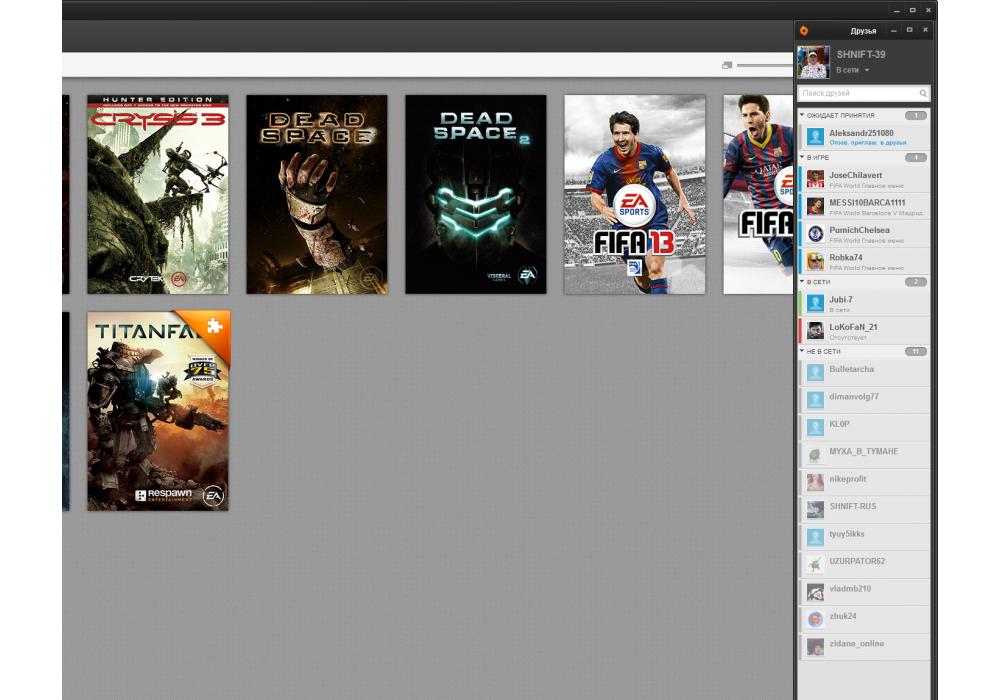1000x700 pixels.
Task: Collapse the 'НЕ В СЕТИ' friends group
Action: pos(802,351)
